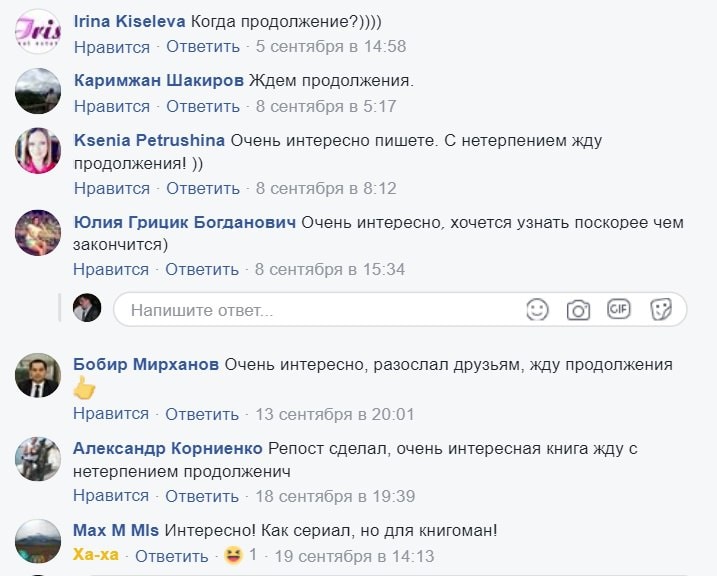The width and height of the screenshot is (717, 576).
Task: Click the laughing reaction emoji on Max's comment
Action: click(233, 555)
